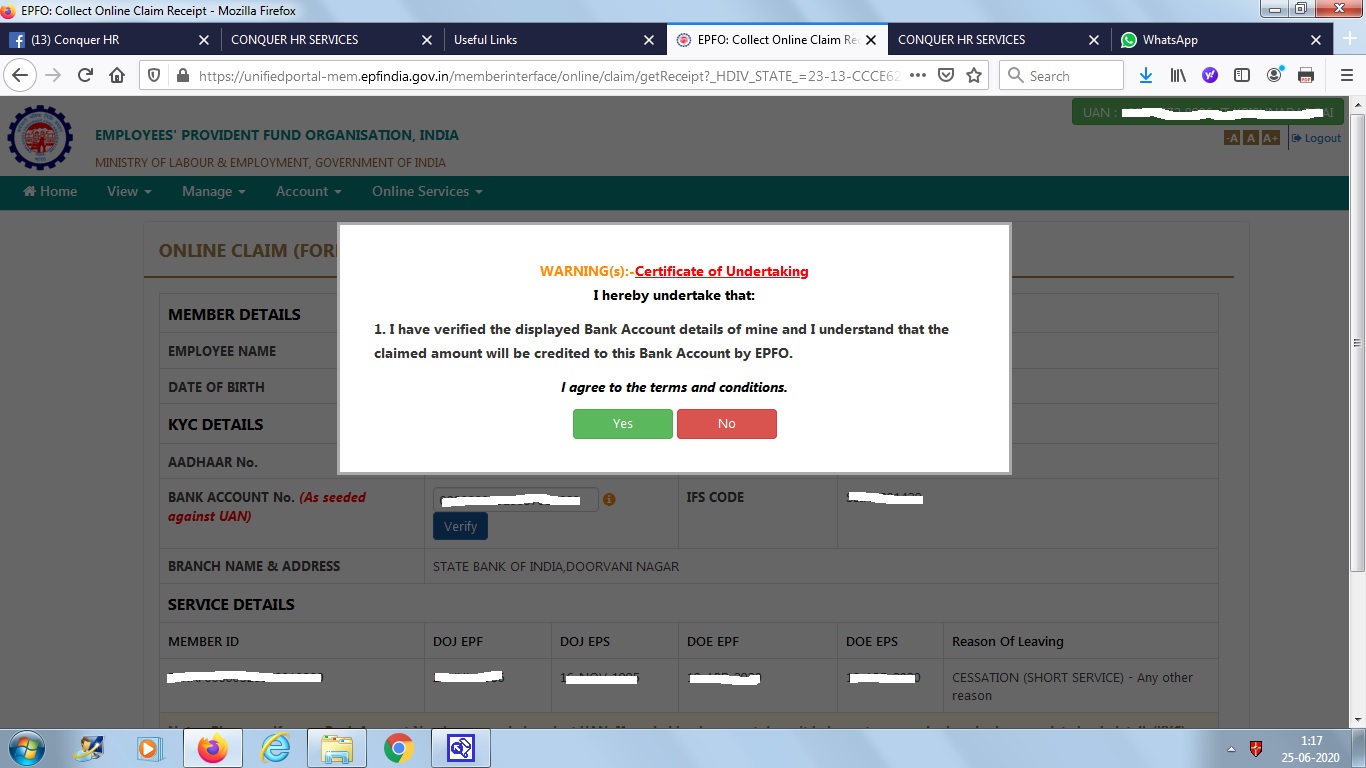
Task: Open Windows Media Player taskbar icon
Action: 150,748
